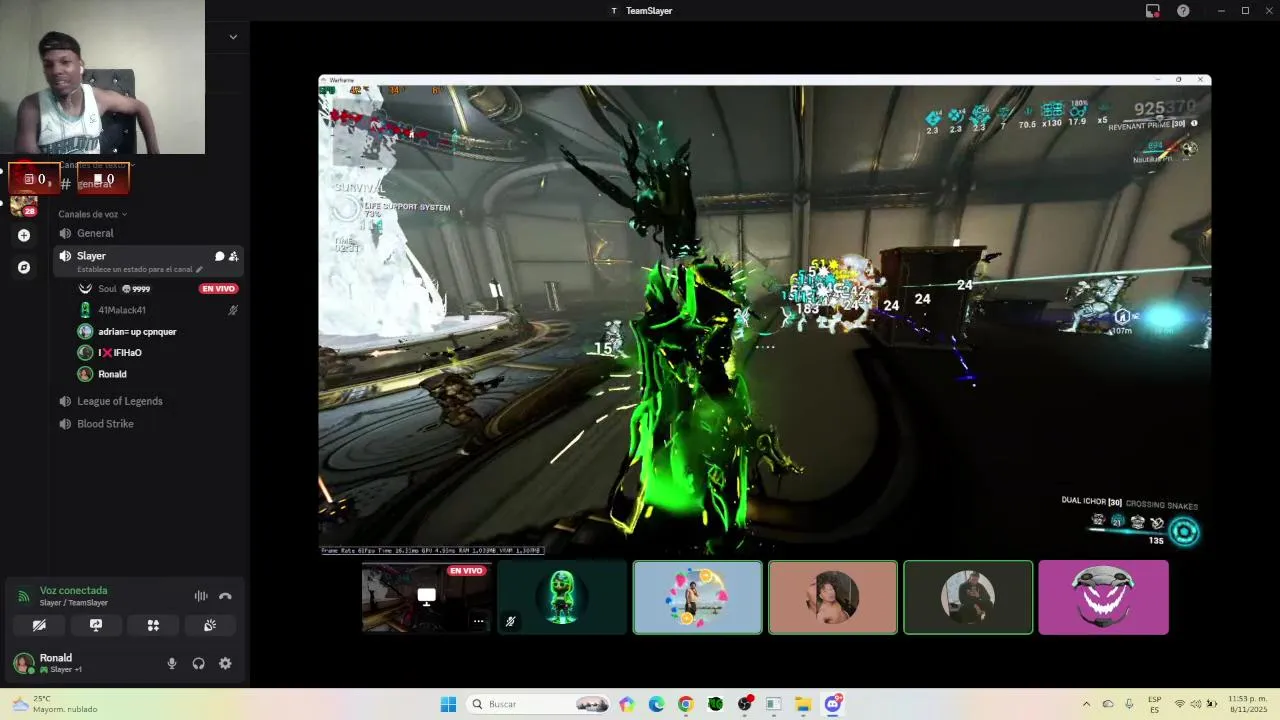Screen dimensions: 1280x720
Task: Open OBS Studio from taskbar
Action: click(744, 704)
